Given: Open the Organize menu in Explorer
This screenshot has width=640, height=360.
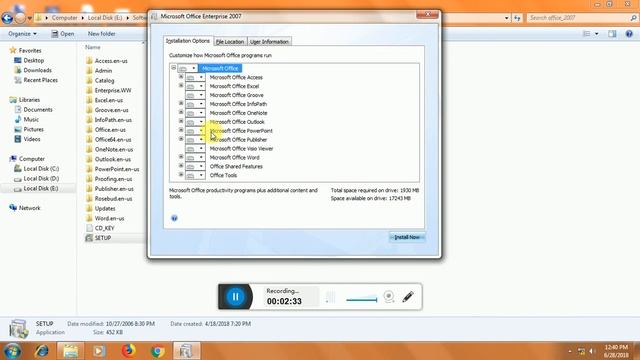Looking at the screenshot, I should click(22, 34).
